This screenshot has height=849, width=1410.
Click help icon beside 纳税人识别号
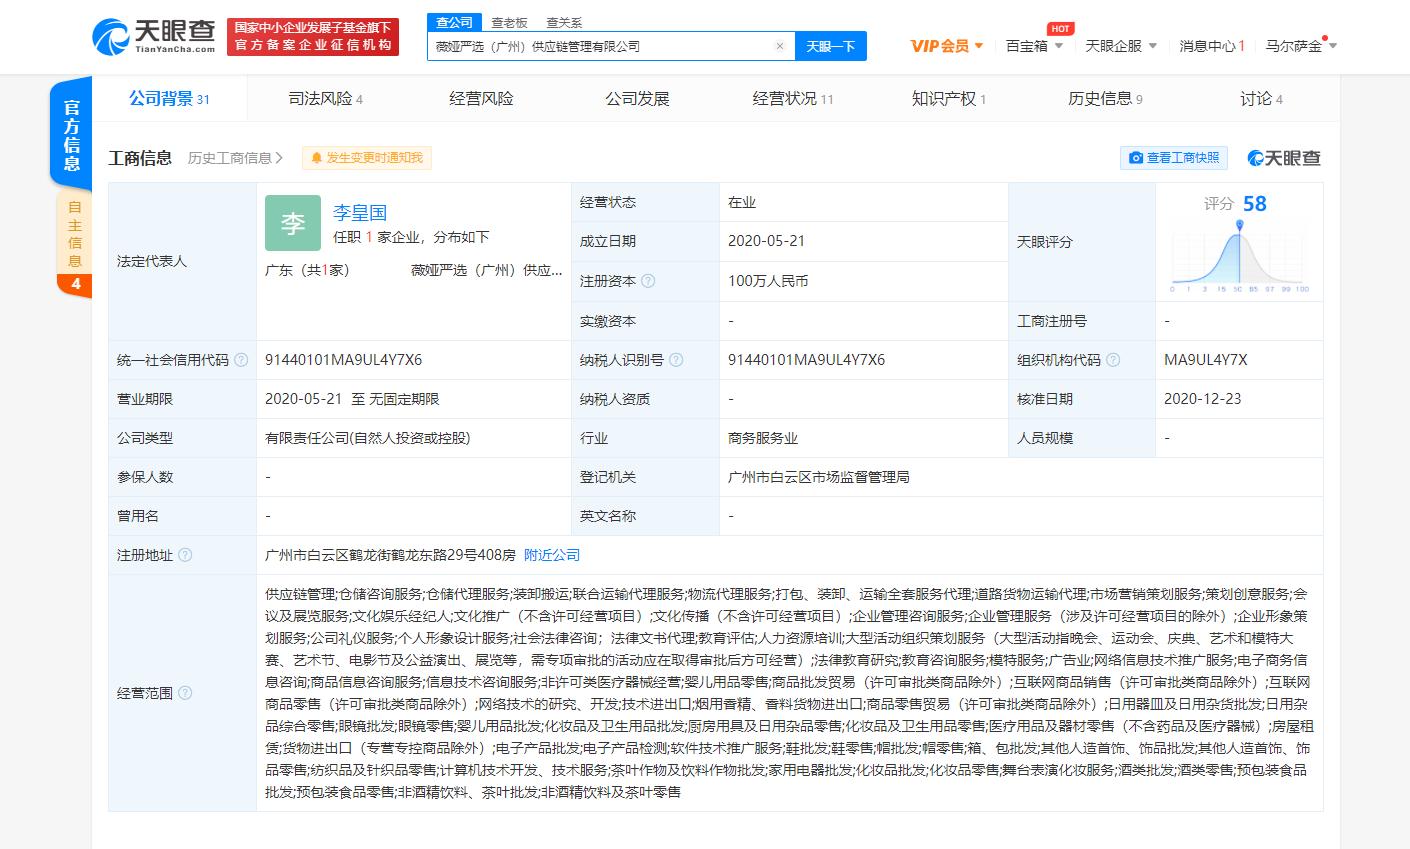[x=676, y=360]
